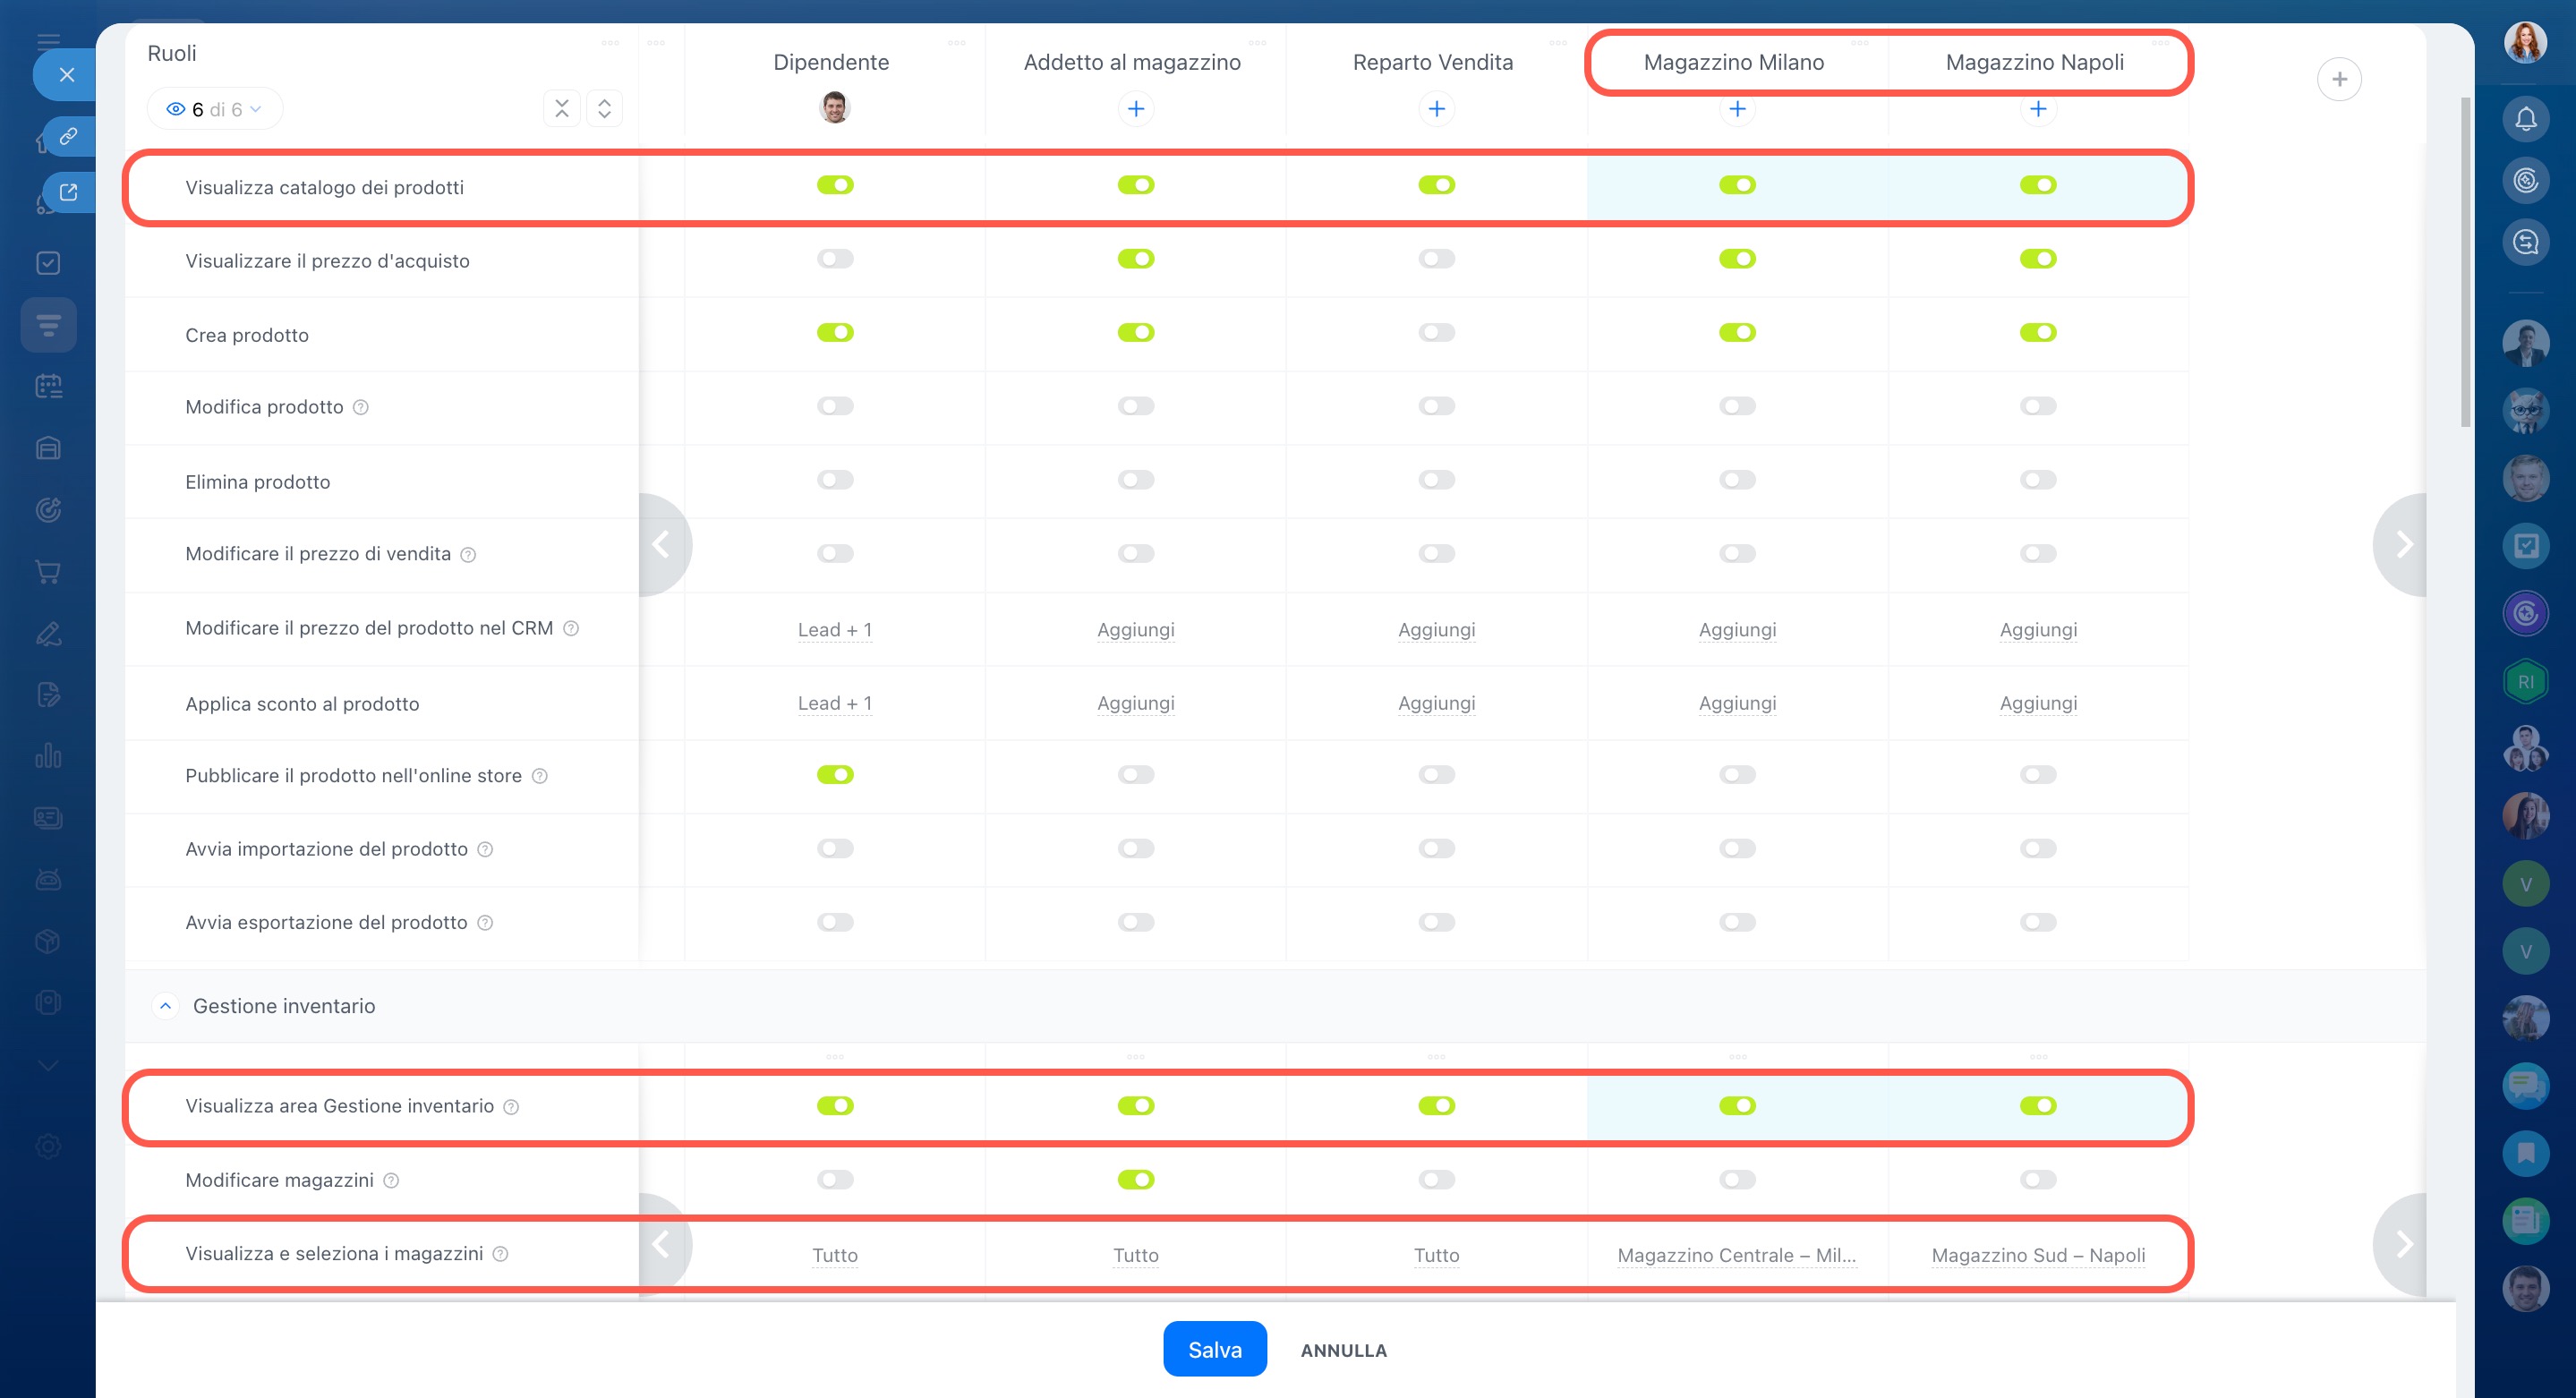Select the Magazzino Napoli column header
2576x1398 pixels.
click(x=2034, y=62)
